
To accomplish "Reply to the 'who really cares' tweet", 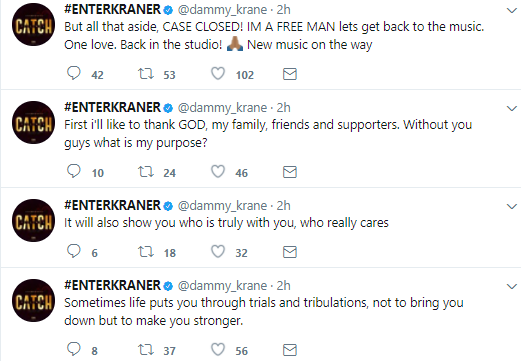I will pyautogui.click(x=74, y=251).
